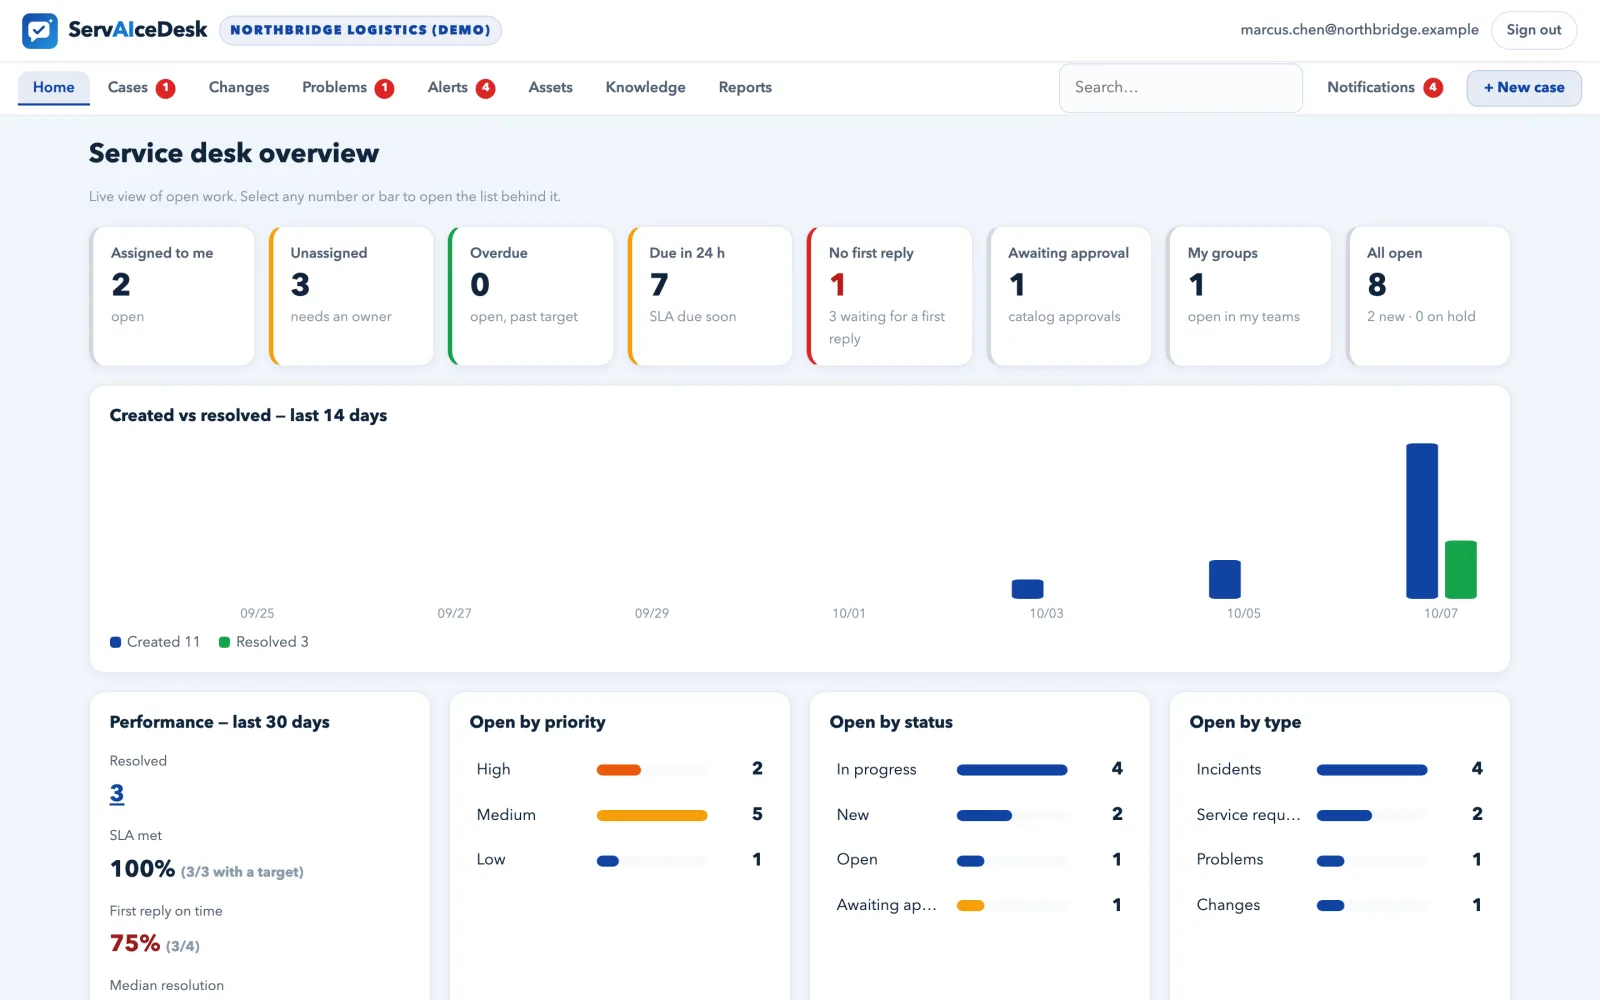The image size is (1600, 1000).
Task: Go to the Changes section
Action: 239,88
